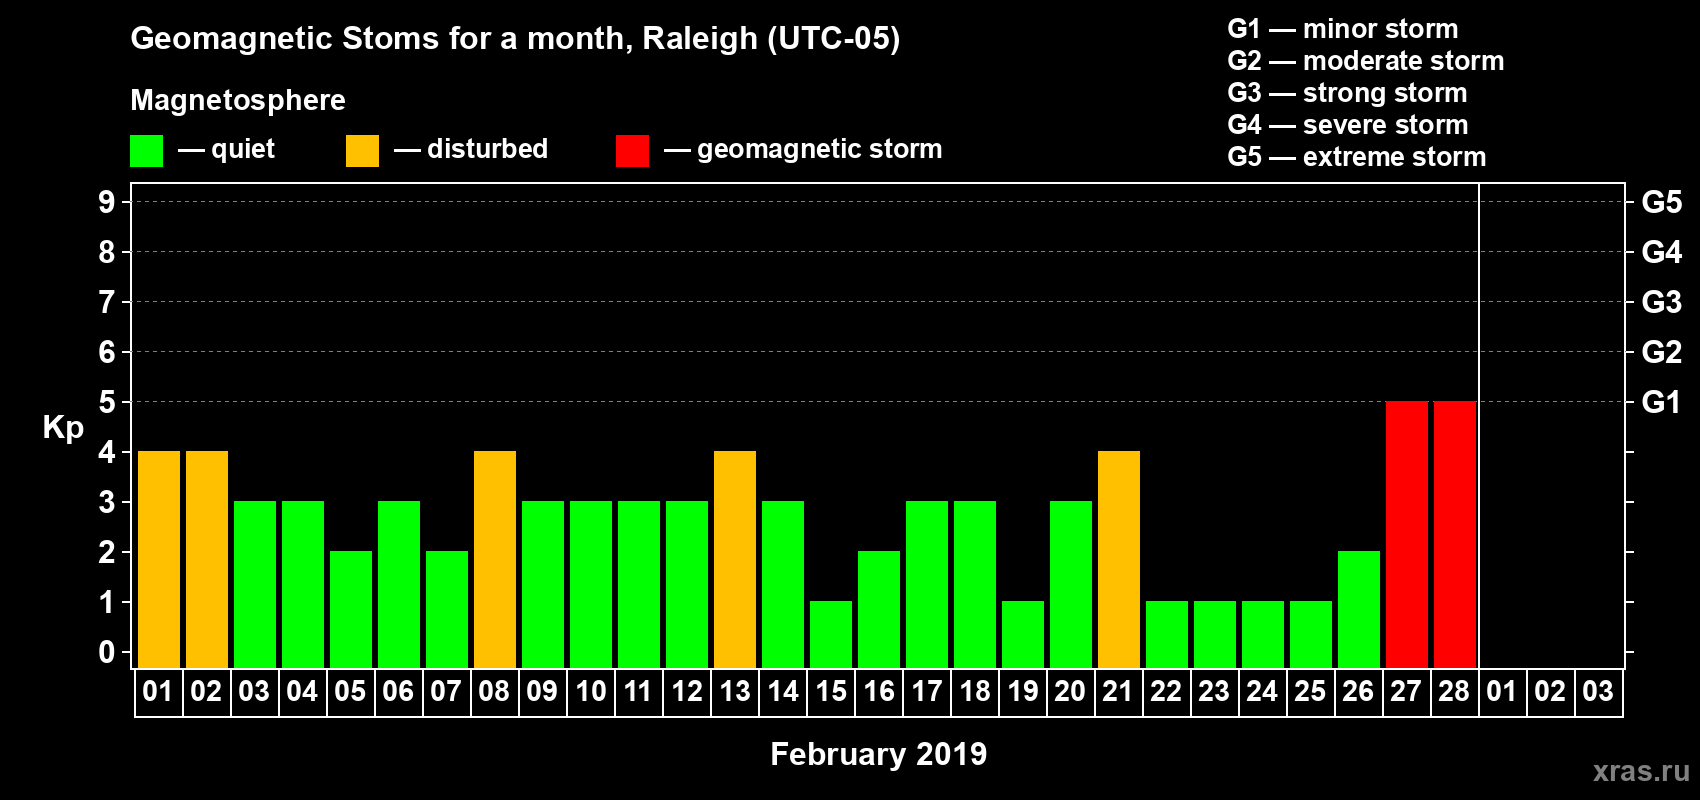Screen dimensions: 1700x800
Task: Click the green quiet legend swatch
Action: tap(146, 151)
